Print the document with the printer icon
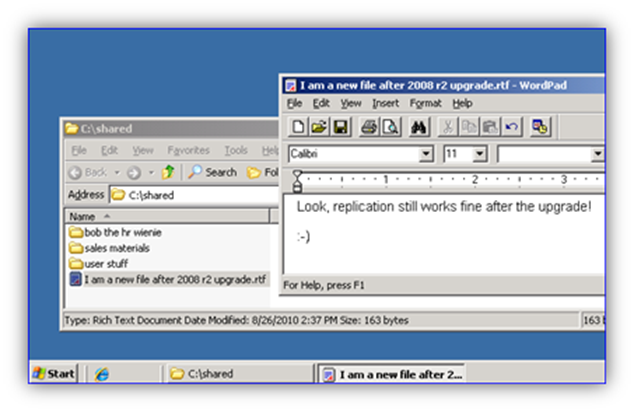 coord(369,127)
